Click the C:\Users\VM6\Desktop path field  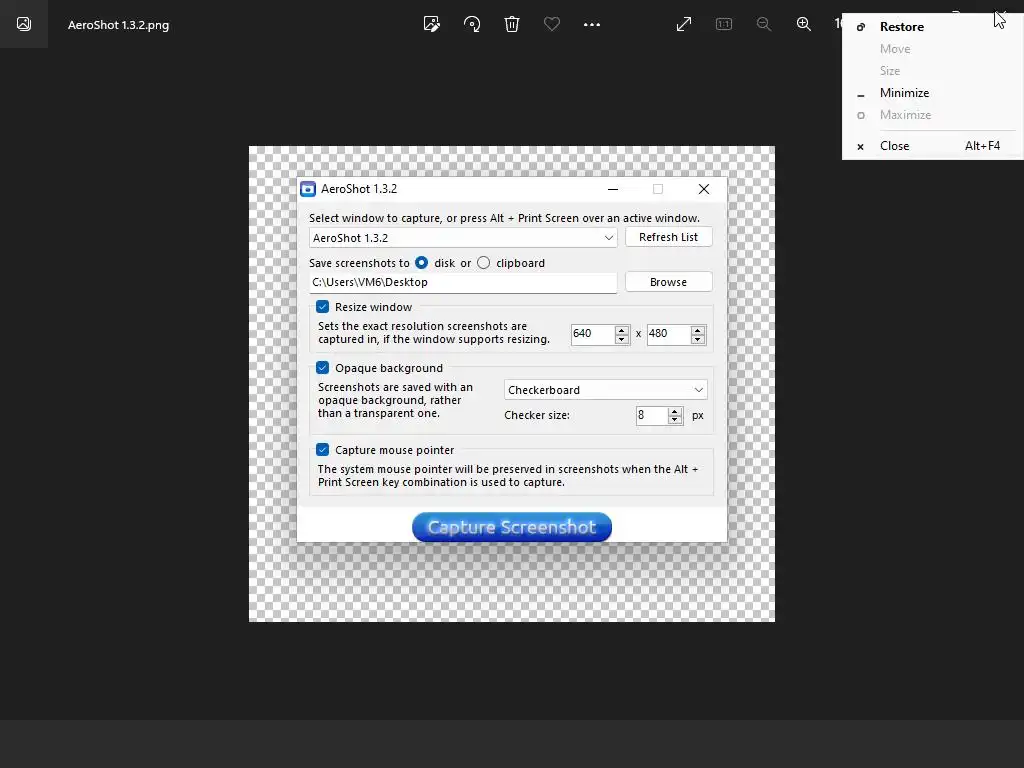point(463,282)
